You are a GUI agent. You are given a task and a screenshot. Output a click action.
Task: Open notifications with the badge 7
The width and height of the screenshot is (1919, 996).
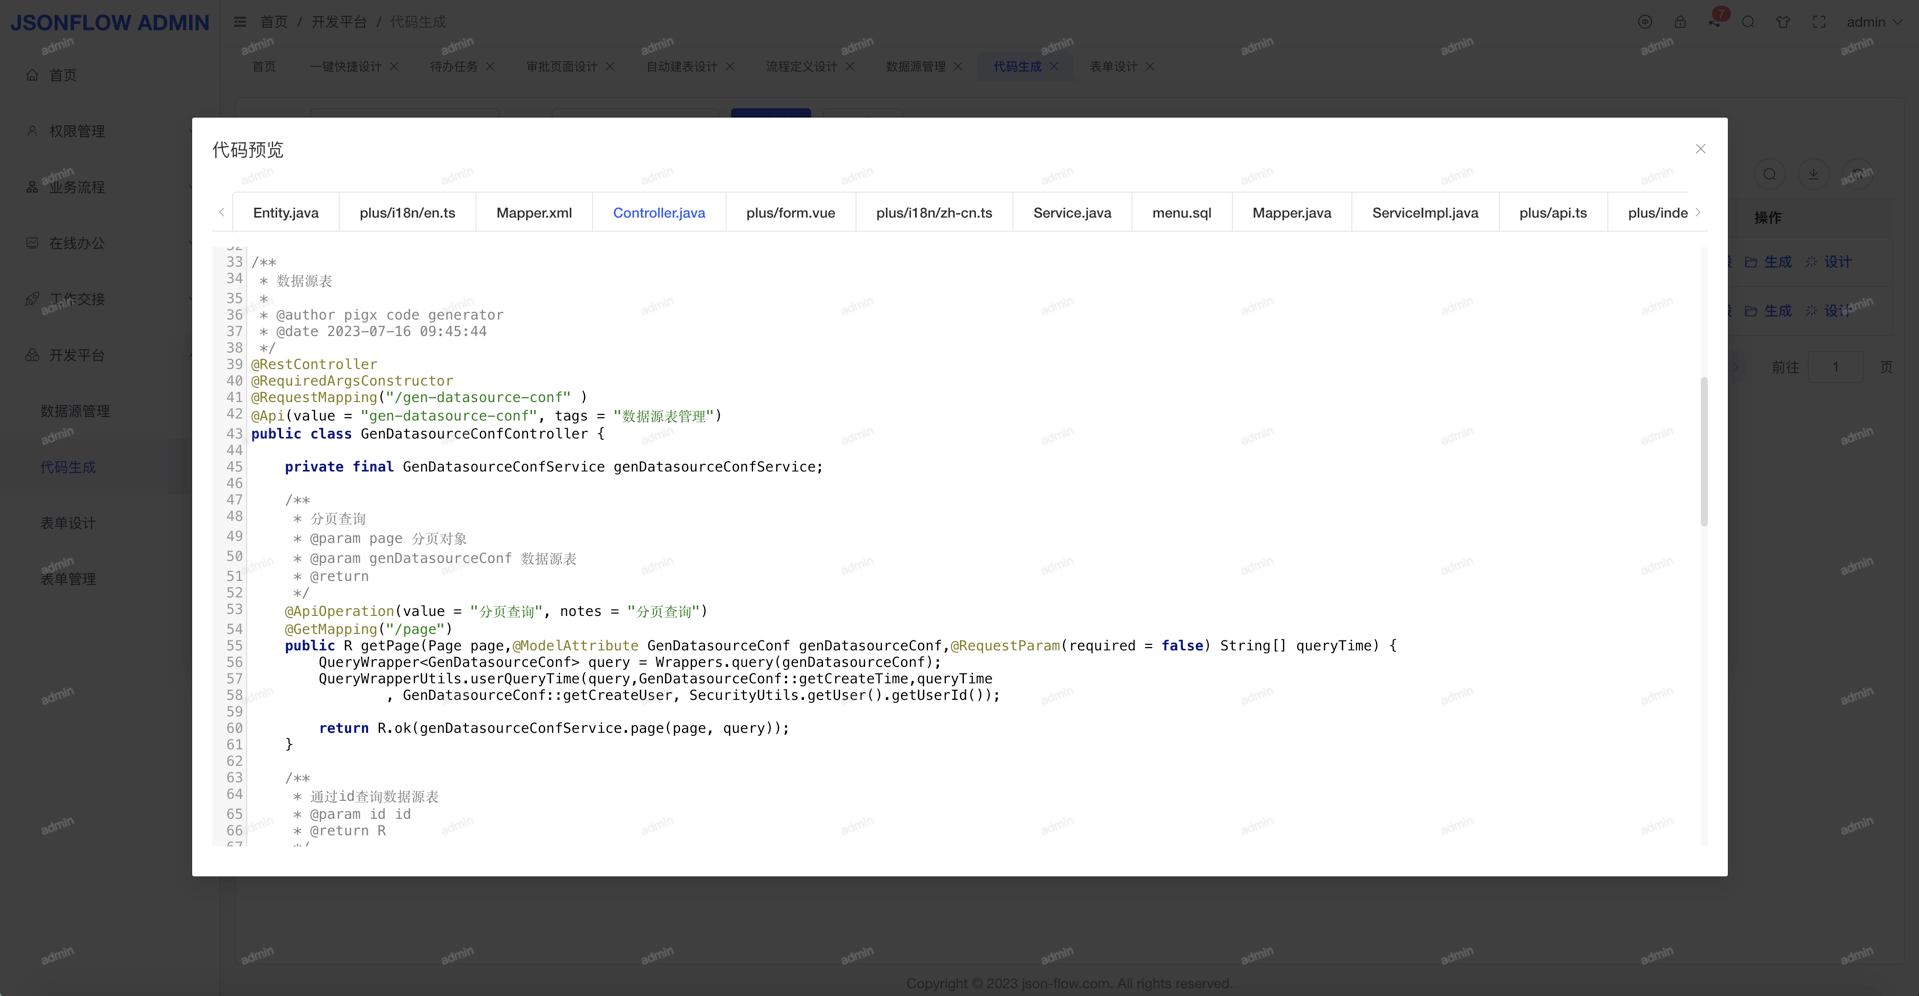[x=1715, y=22]
